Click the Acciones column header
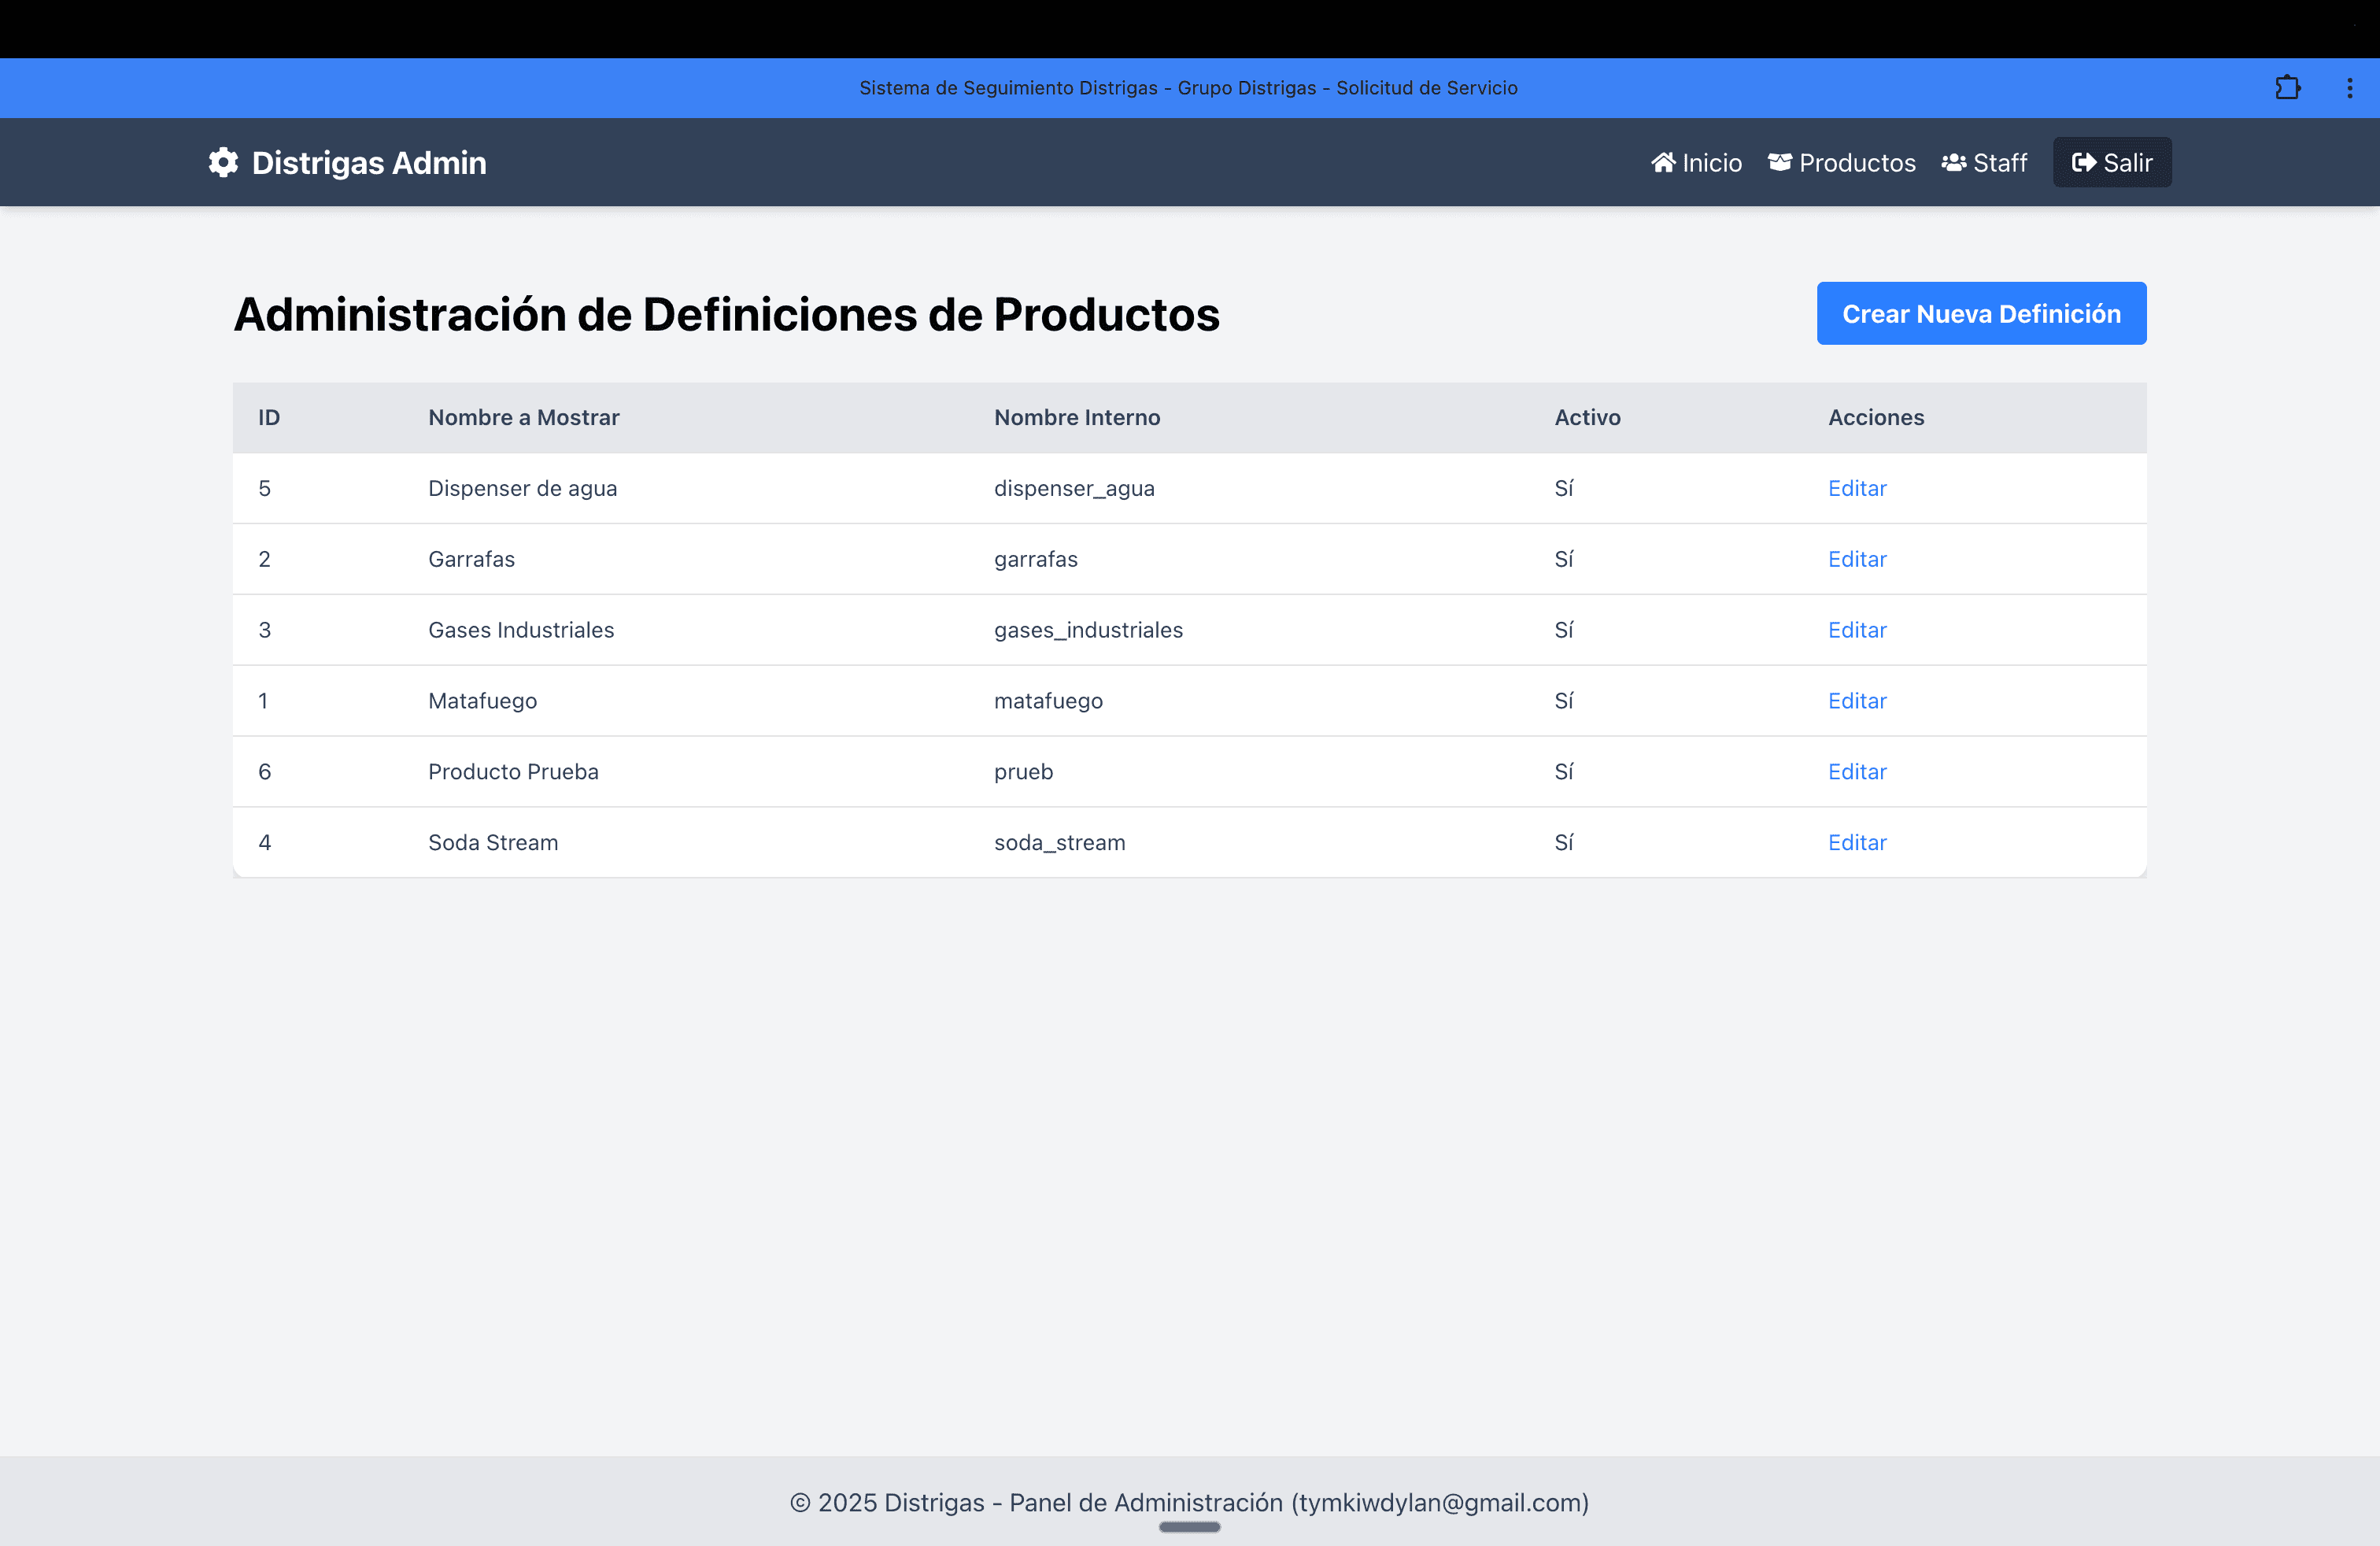The width and height of the screenshot is (2380, 1546). (1876, 417)
